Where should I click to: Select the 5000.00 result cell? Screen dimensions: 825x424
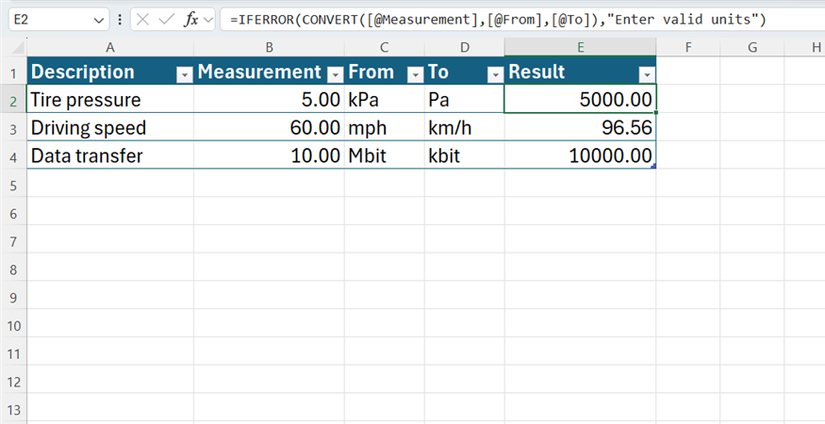[x=580, y=99]
